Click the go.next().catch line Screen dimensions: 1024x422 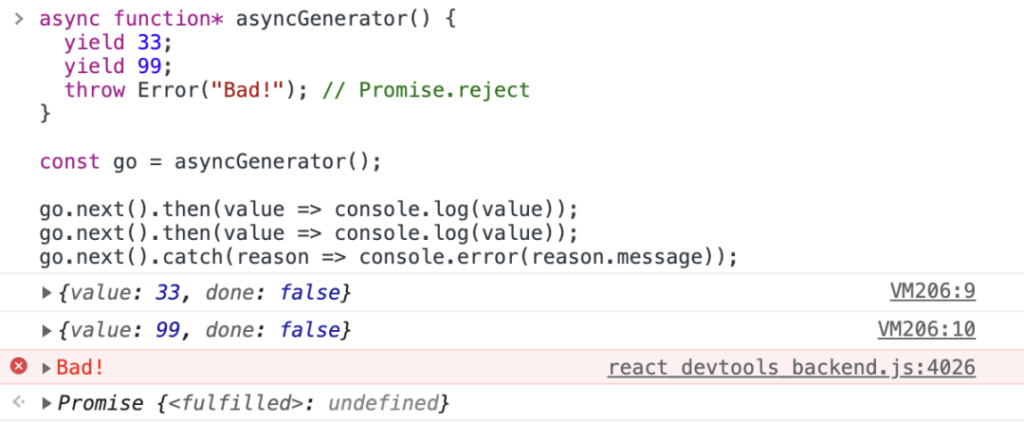(389, 257)
